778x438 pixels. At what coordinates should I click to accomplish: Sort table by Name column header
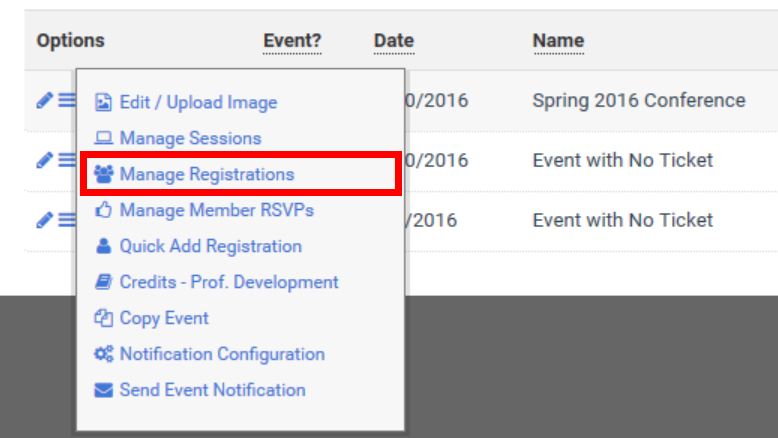558,41
